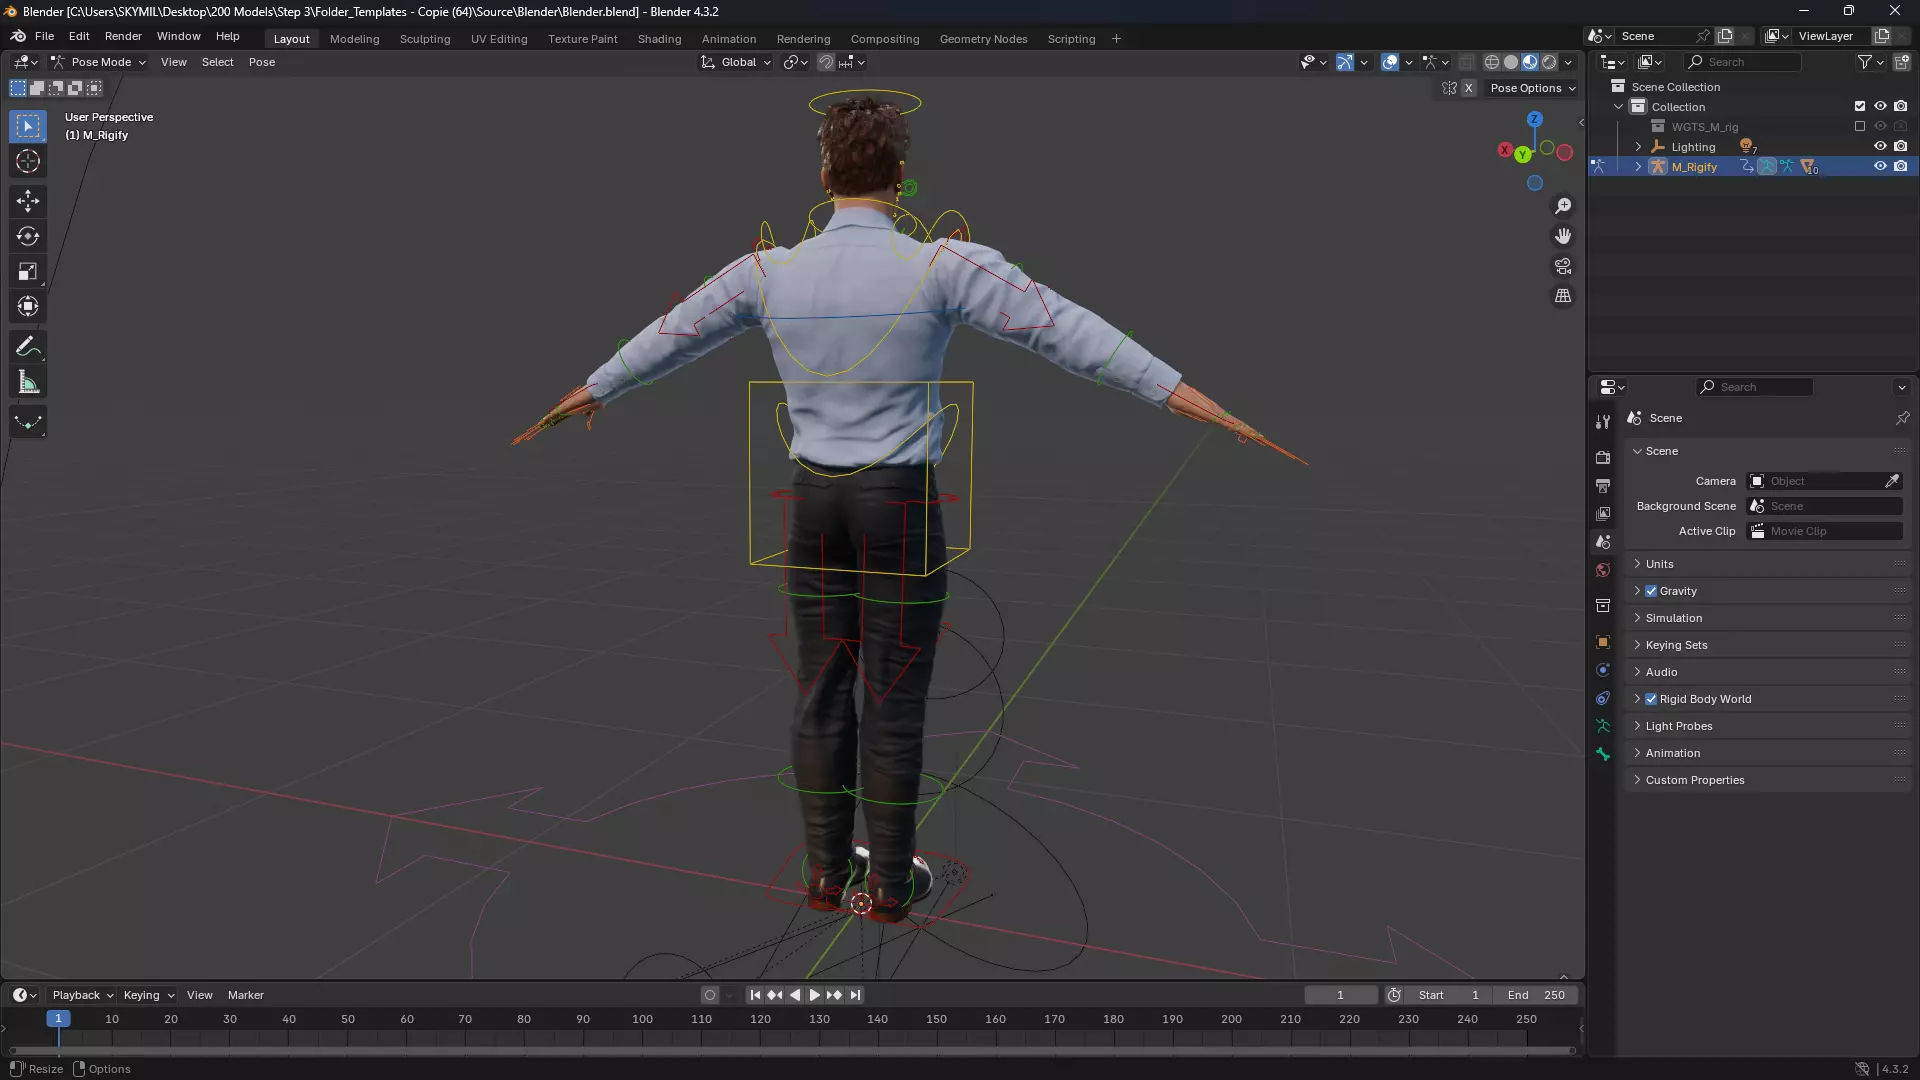Viewport: 1920px width, 1080px height.
Task: Pick the Annotate pencil tool
Action: (x=28, y=347)
